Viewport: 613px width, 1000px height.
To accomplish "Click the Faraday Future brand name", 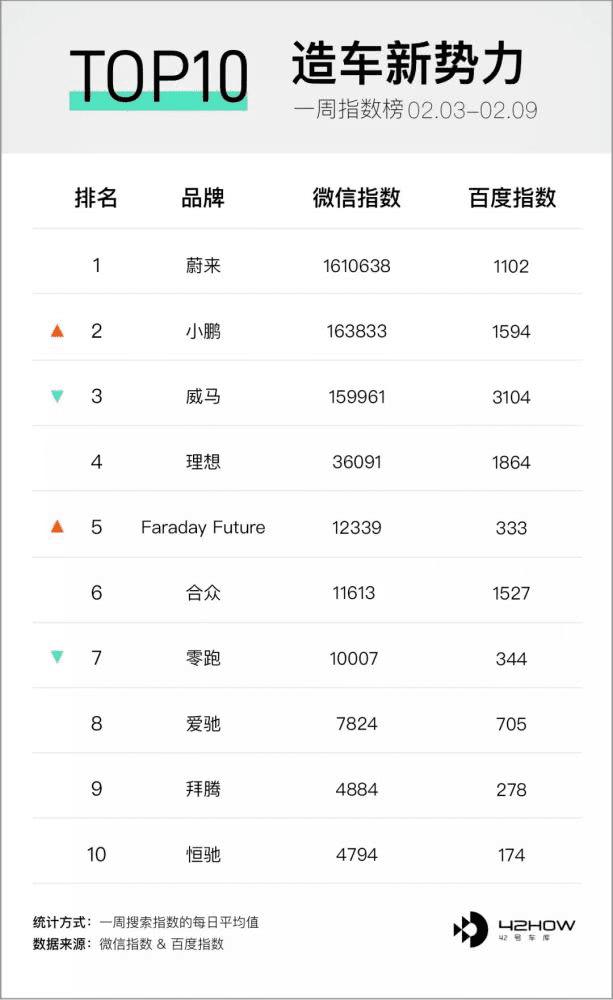I will [203, 527].
